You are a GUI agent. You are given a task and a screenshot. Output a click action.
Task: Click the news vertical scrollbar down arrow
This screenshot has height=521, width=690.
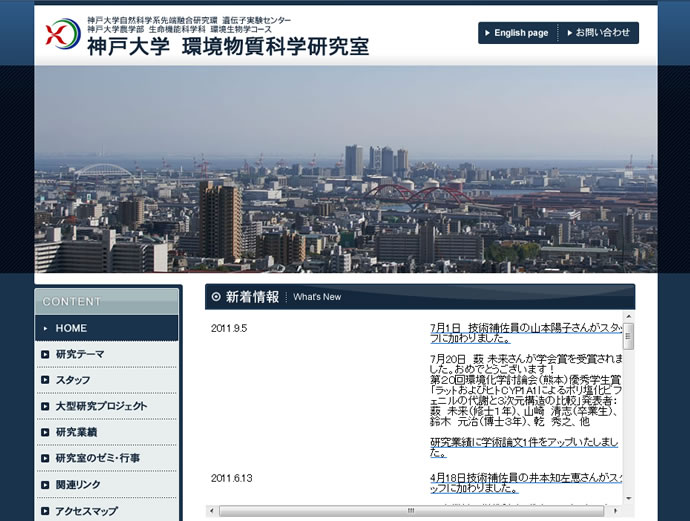point(628,499)
